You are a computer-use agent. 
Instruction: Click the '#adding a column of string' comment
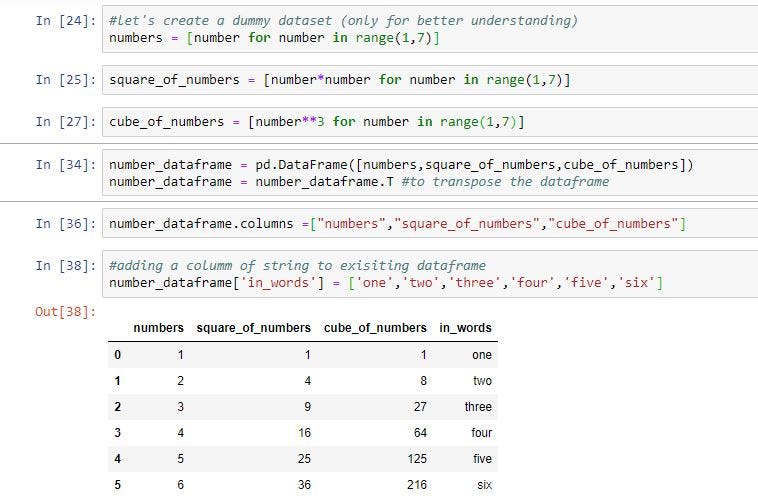pos(297,265)
